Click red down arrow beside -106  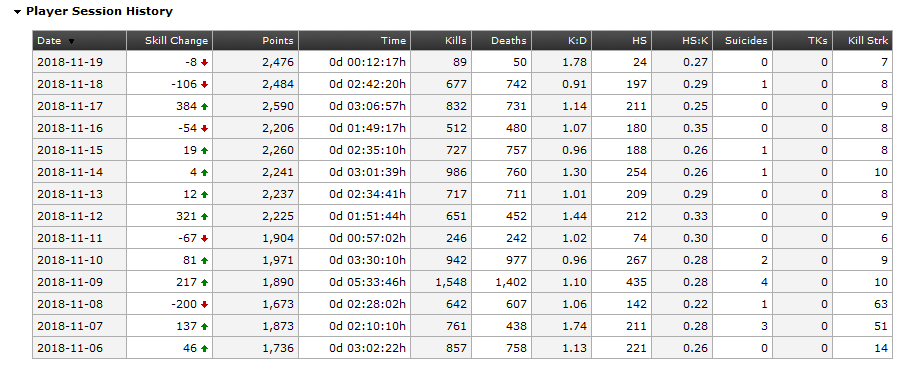pos(204,84)
